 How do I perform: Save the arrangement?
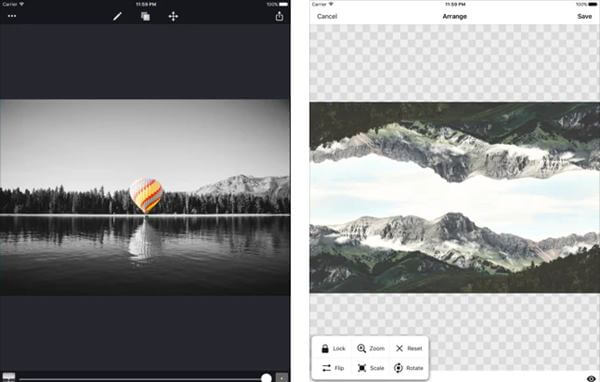coord(584,16)
